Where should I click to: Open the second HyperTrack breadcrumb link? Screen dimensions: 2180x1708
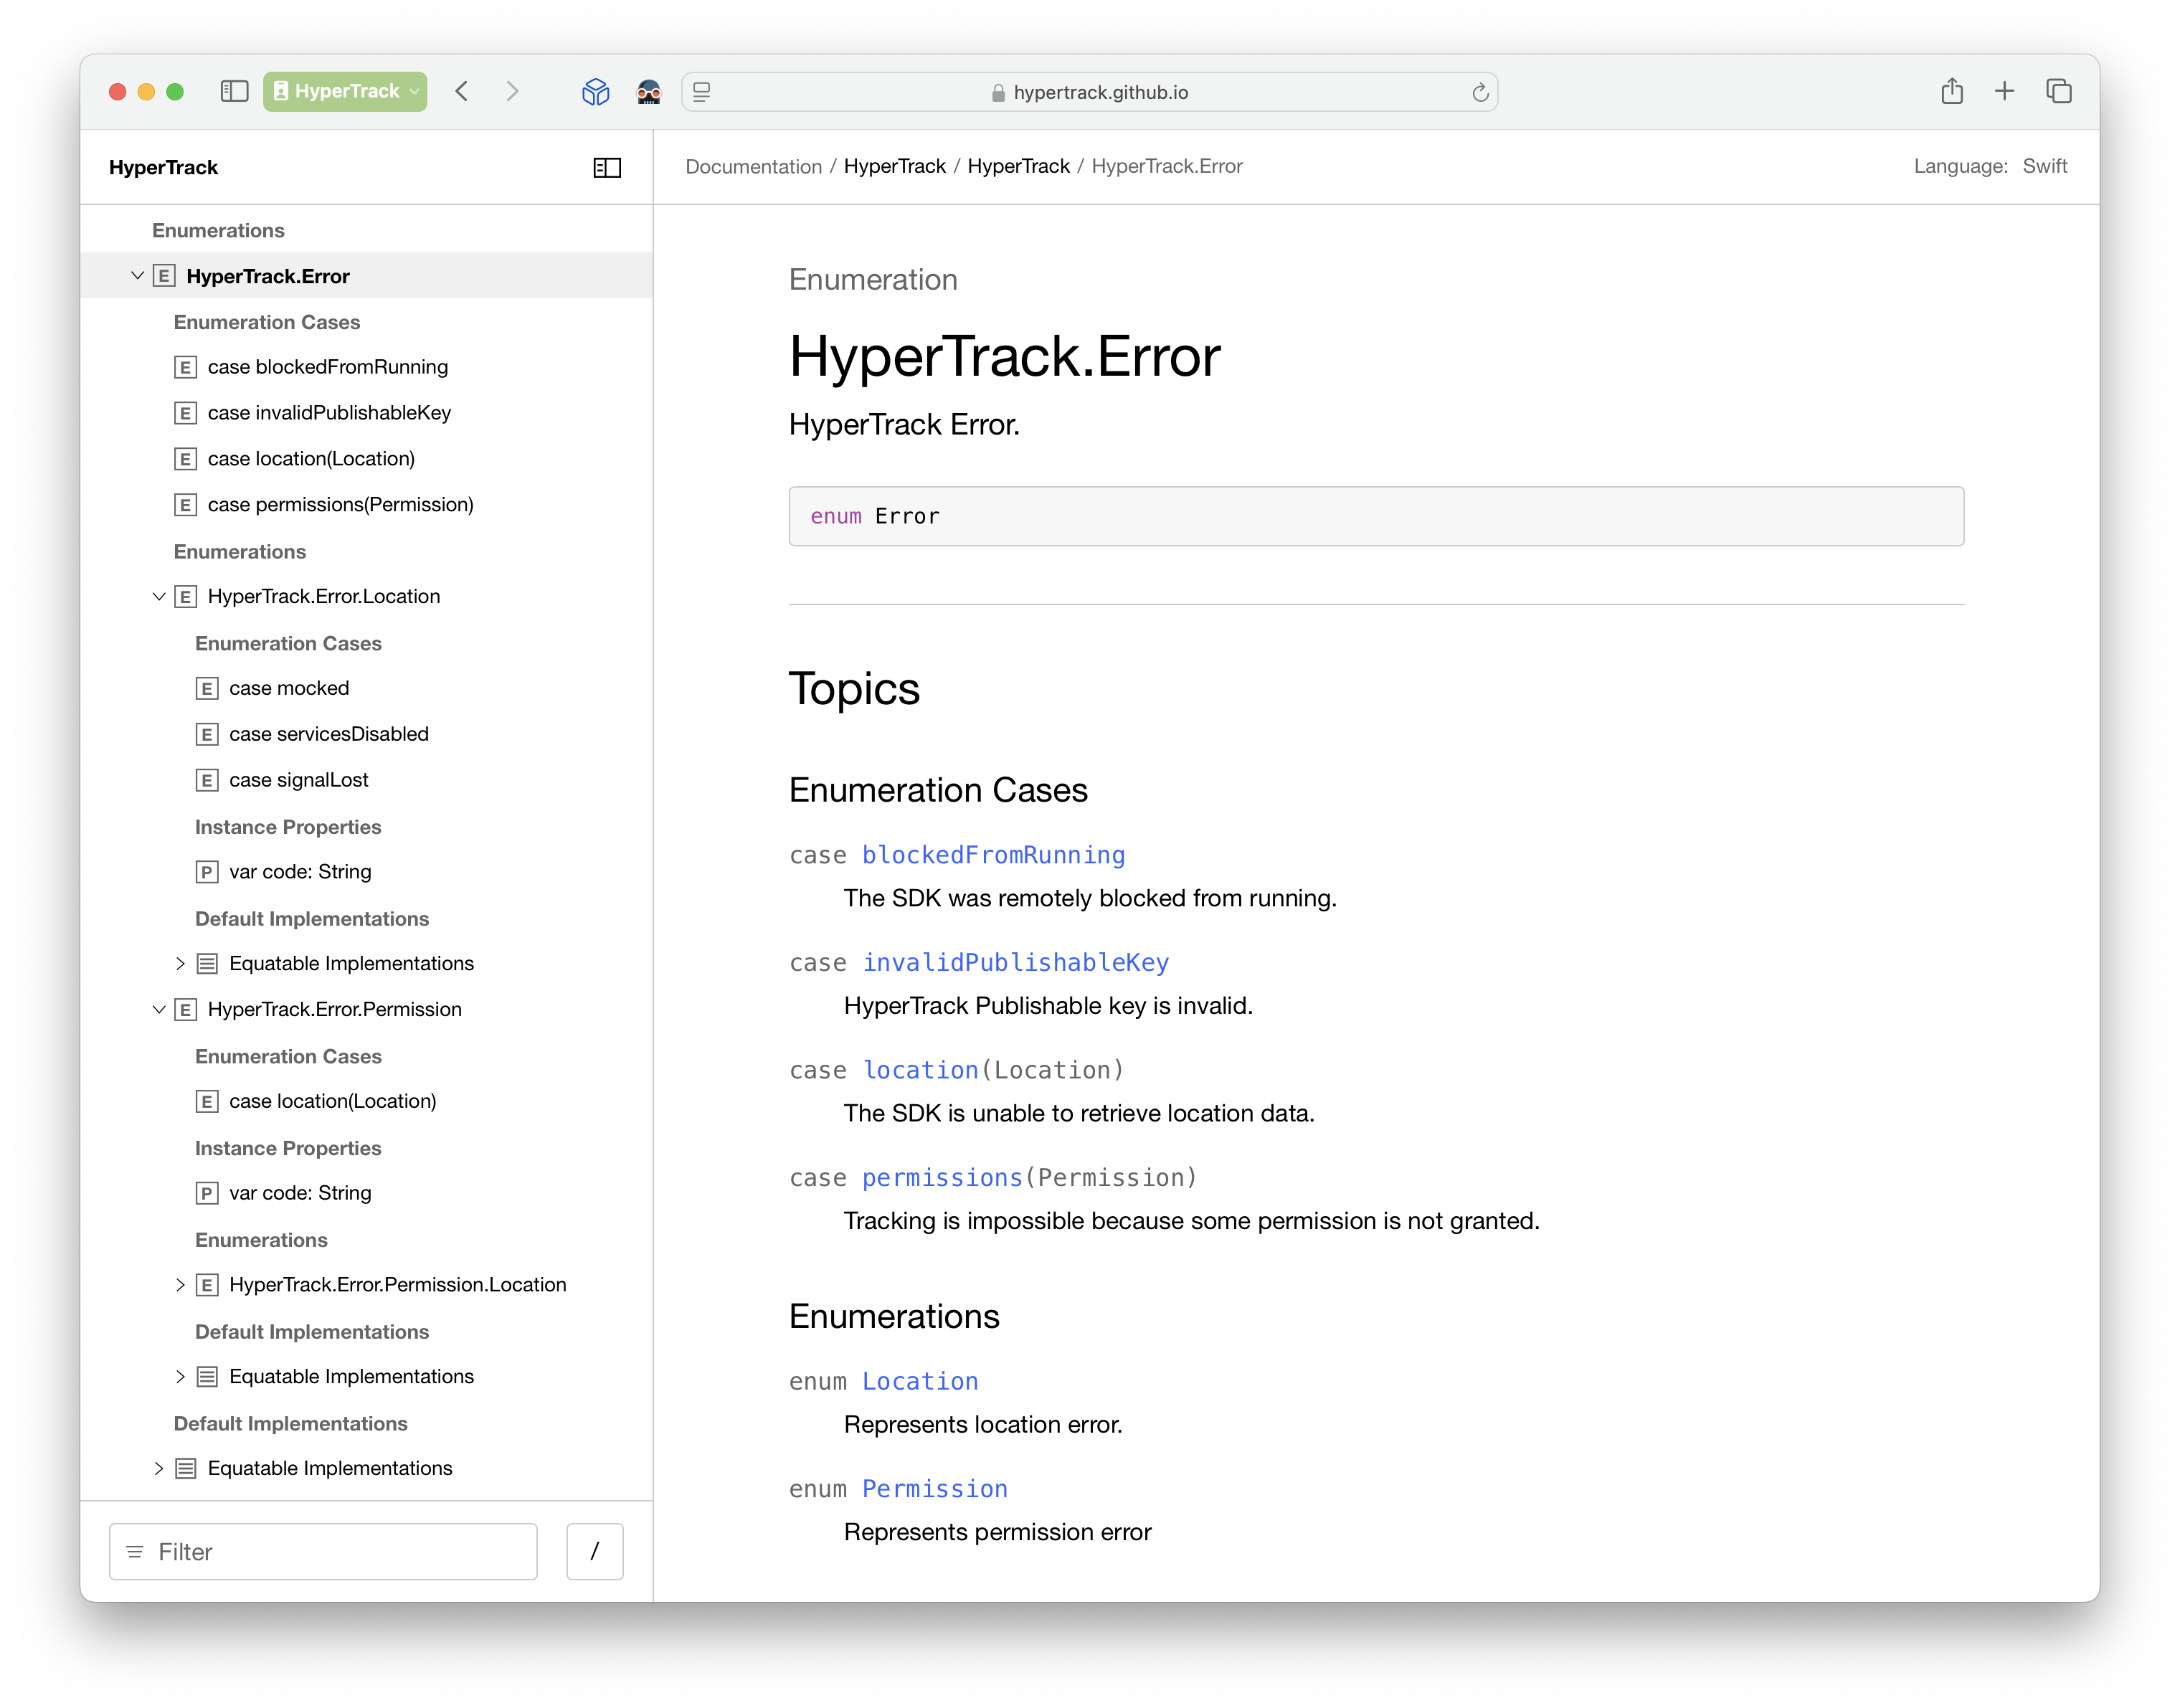coord(1018,166)
